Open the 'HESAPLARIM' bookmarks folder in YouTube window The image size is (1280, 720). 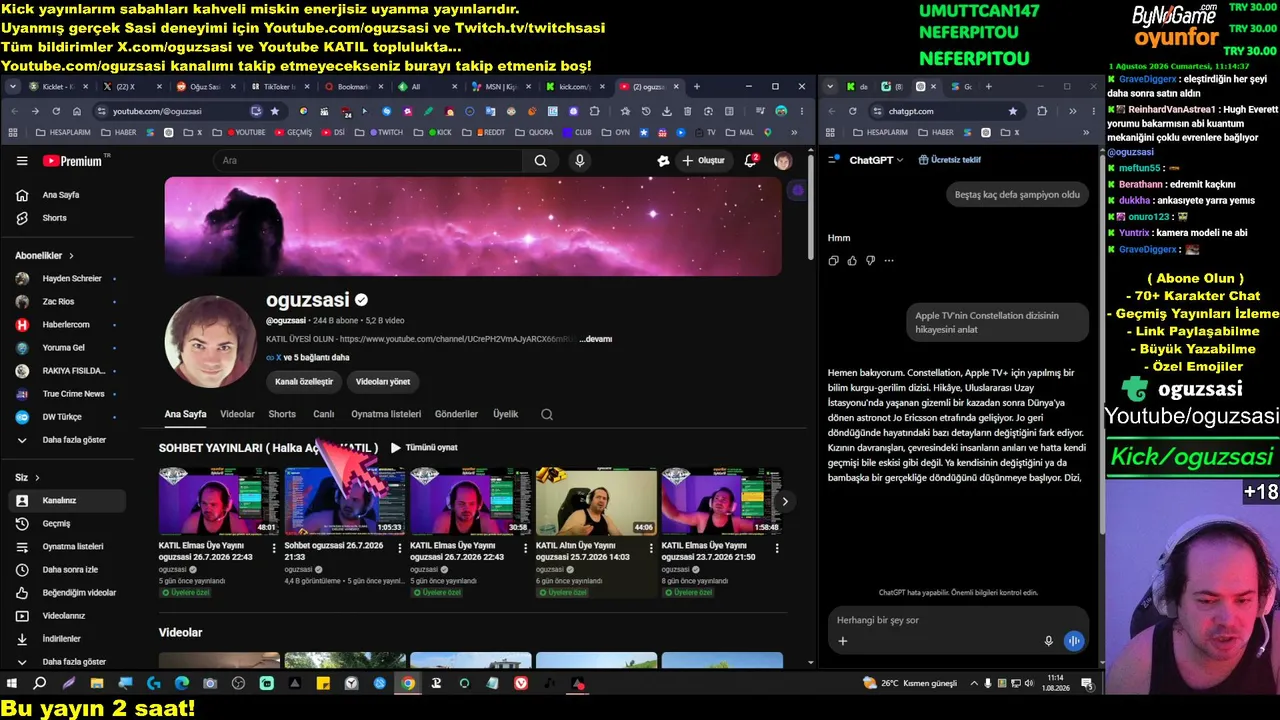[62, 132]
